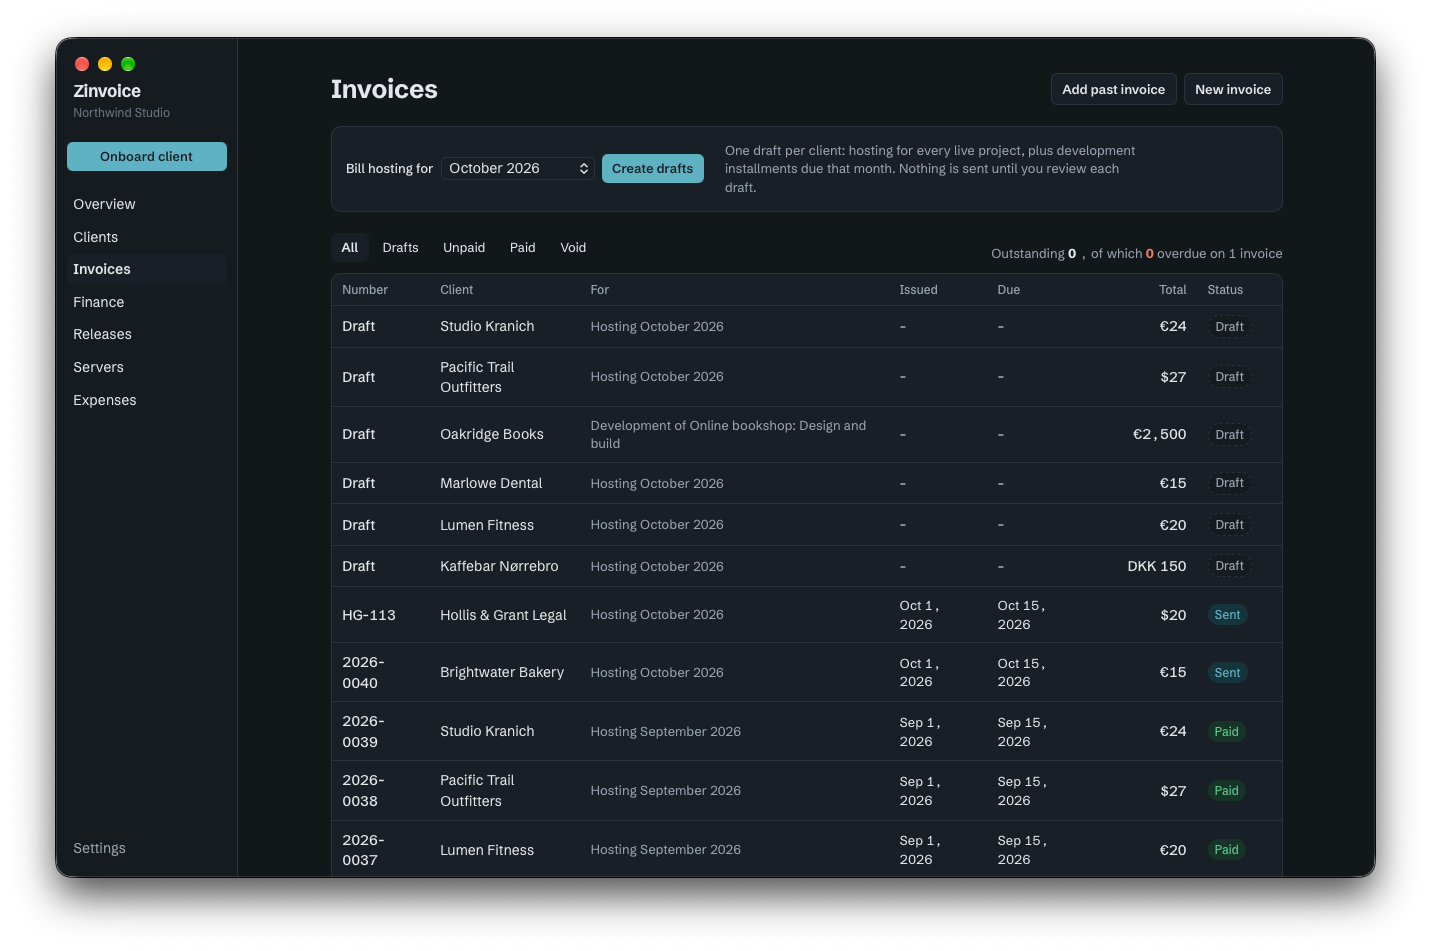Click the Create drafts button

(x=653, y=168)
